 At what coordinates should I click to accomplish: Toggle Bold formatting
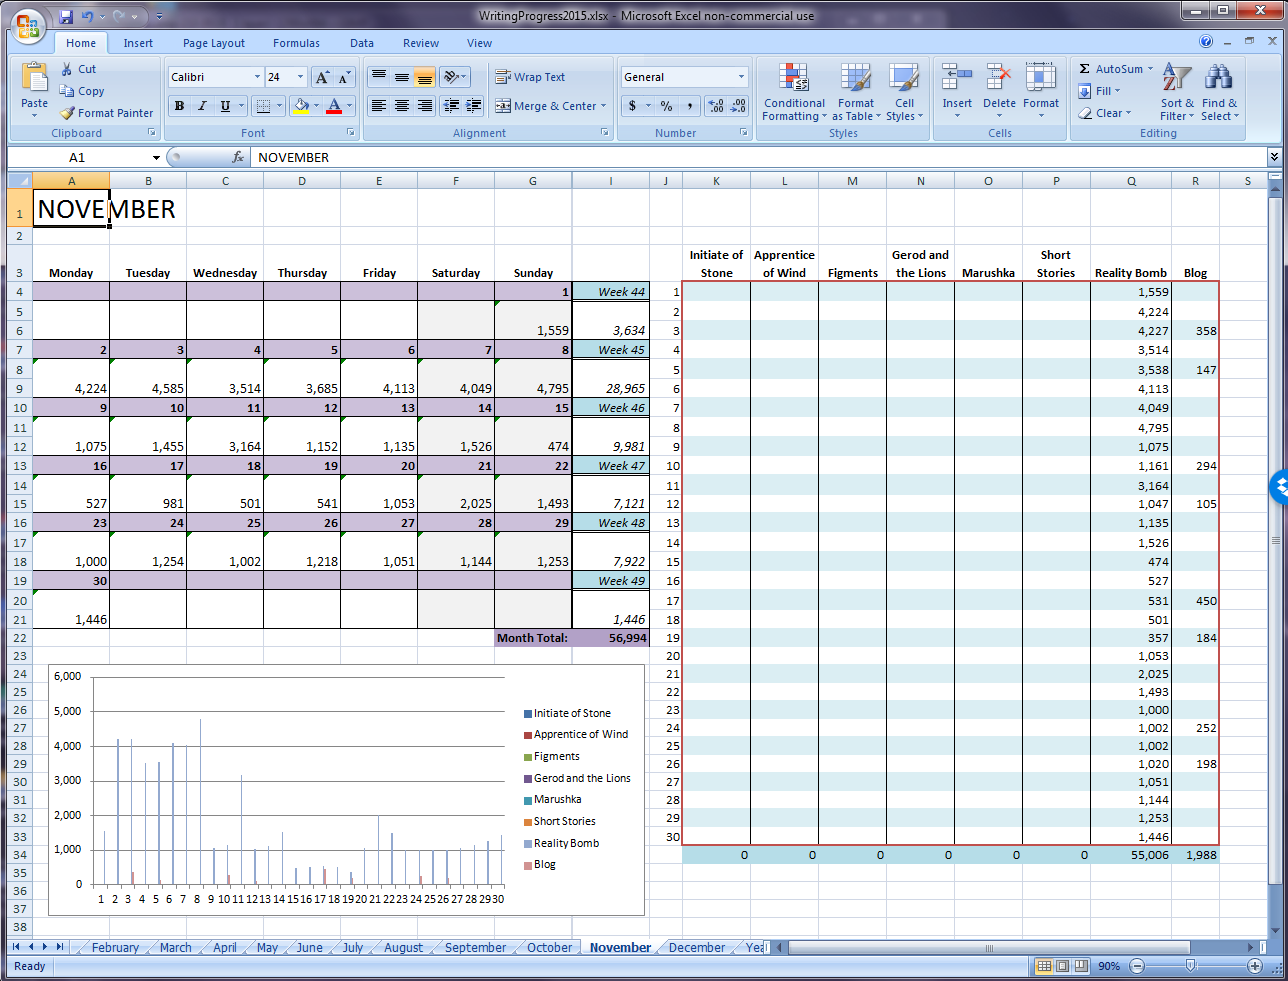tap(179, 106)
